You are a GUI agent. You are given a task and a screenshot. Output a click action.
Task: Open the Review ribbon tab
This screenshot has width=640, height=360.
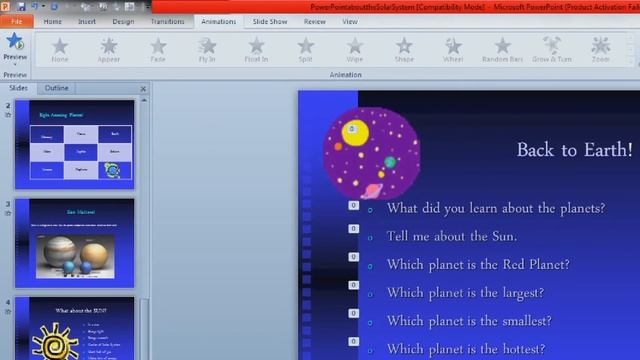pos(315,22)
